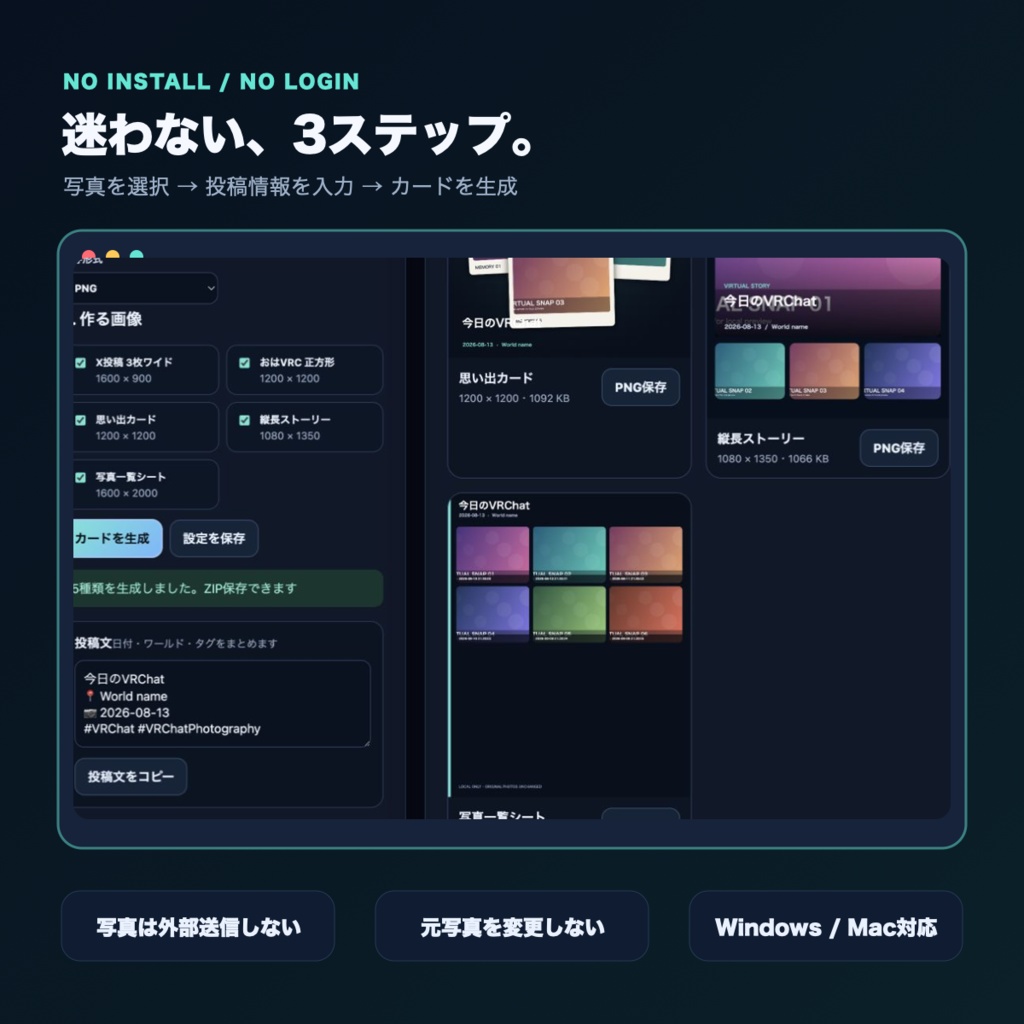Click the #VRChat #VRChatPhotography hashtag line
The height and width of the screenshot is (1024, 1024).
172,729
